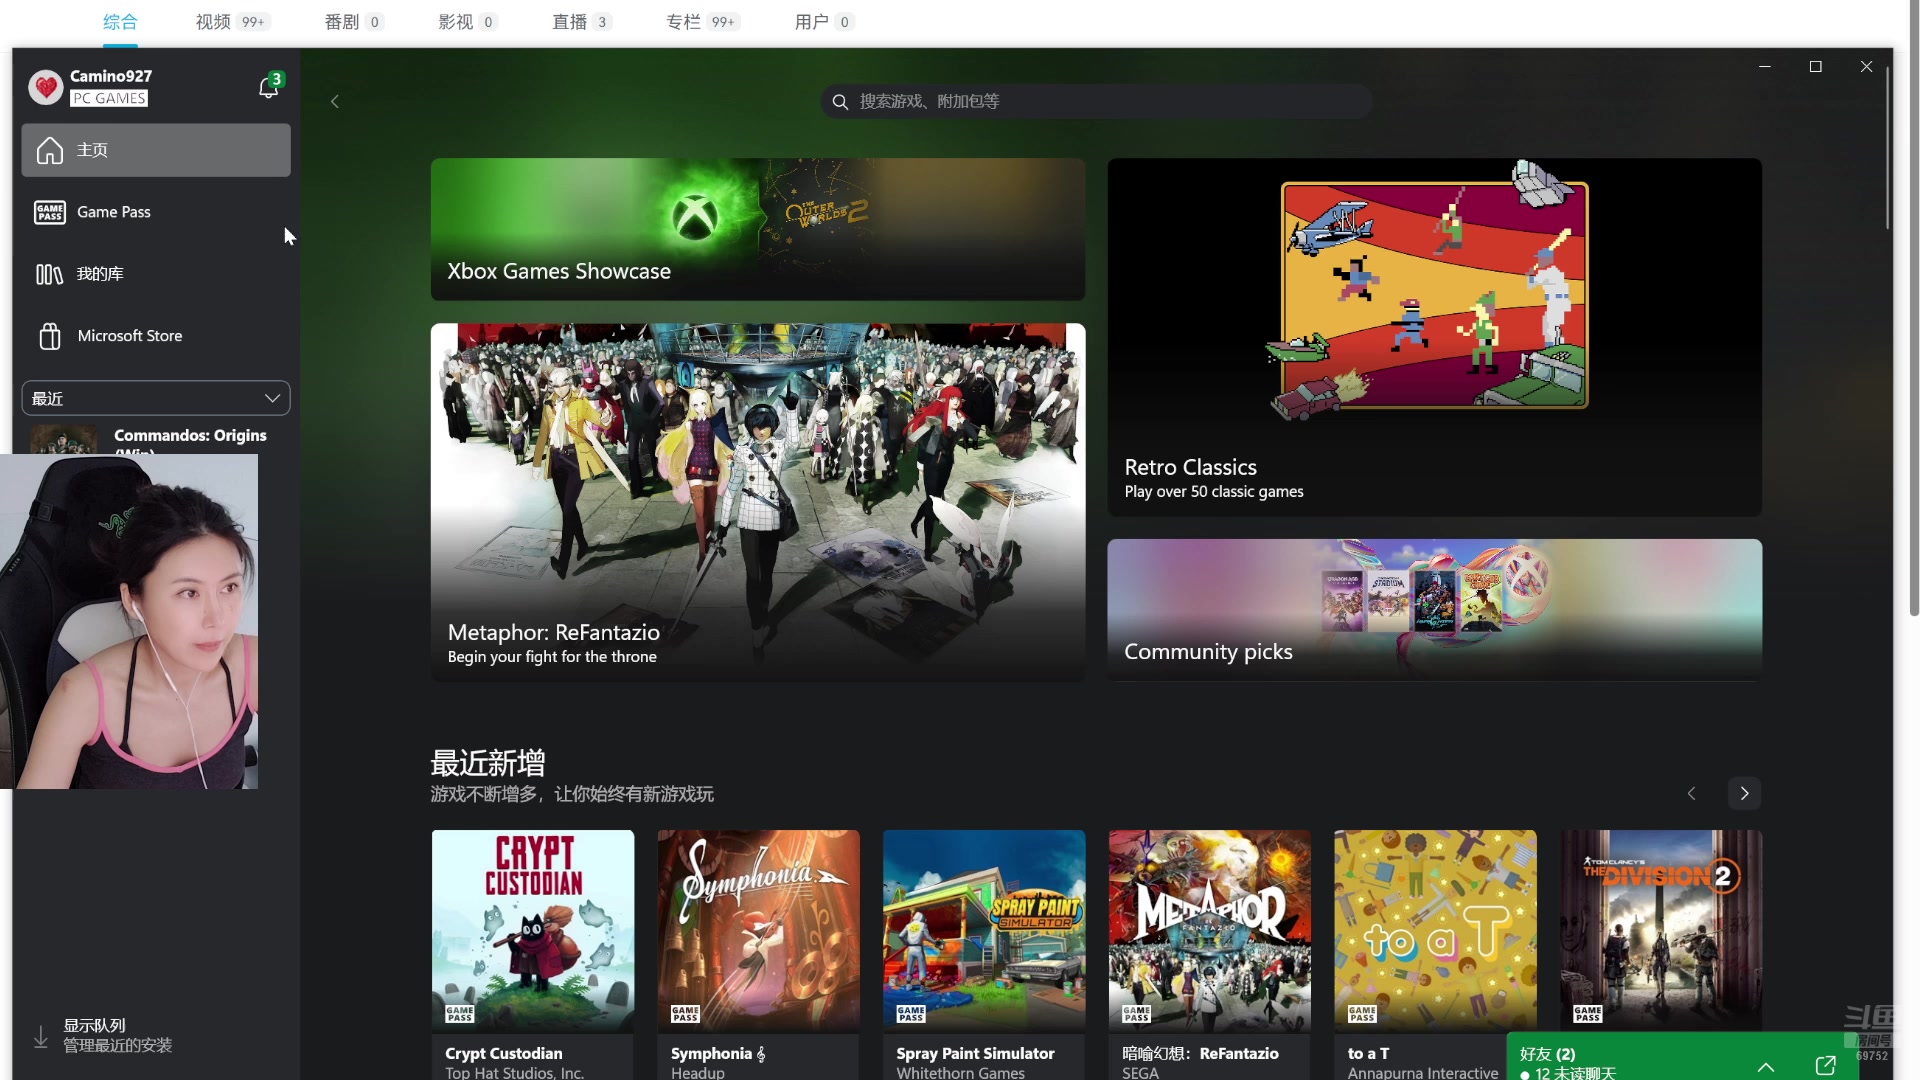Click the home house icon
The height and width of the screenshot is (1080, 1920).
point(49,150)
